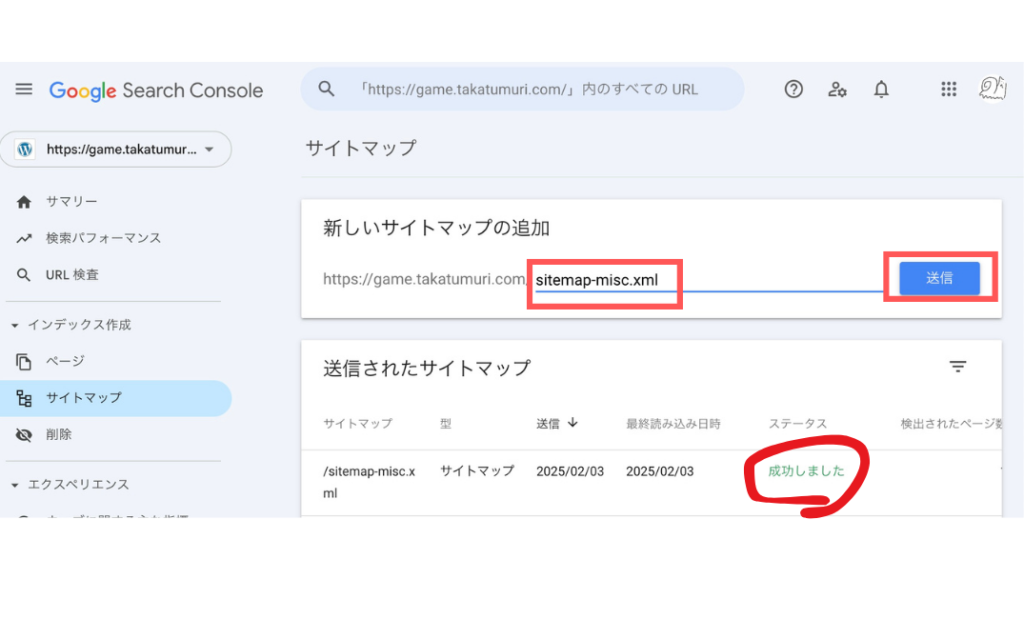The width and height of the screenshot is (1024, 619).
Task: Open the notifications bell
Action: [x=881, y=90]
